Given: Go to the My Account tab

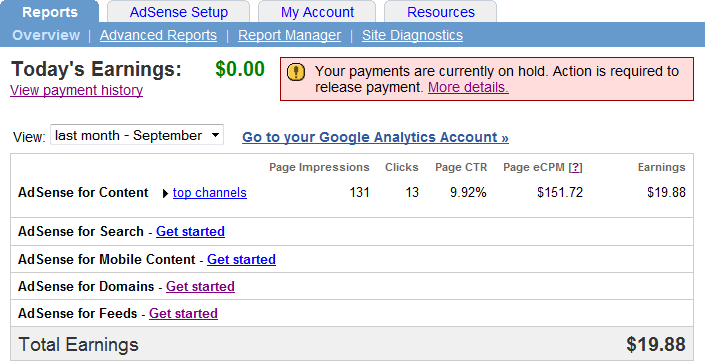Looking at the screenshot, I should coord(317,12).
